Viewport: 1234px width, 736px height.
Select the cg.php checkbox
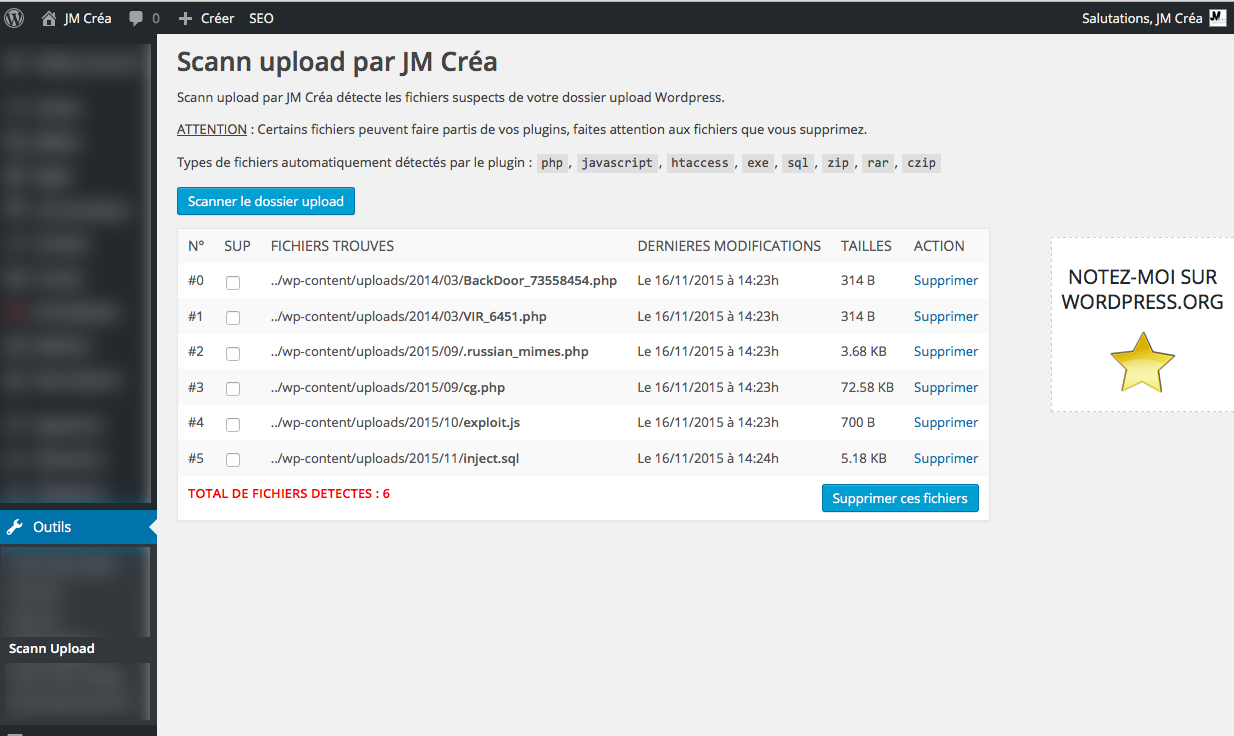233,389
